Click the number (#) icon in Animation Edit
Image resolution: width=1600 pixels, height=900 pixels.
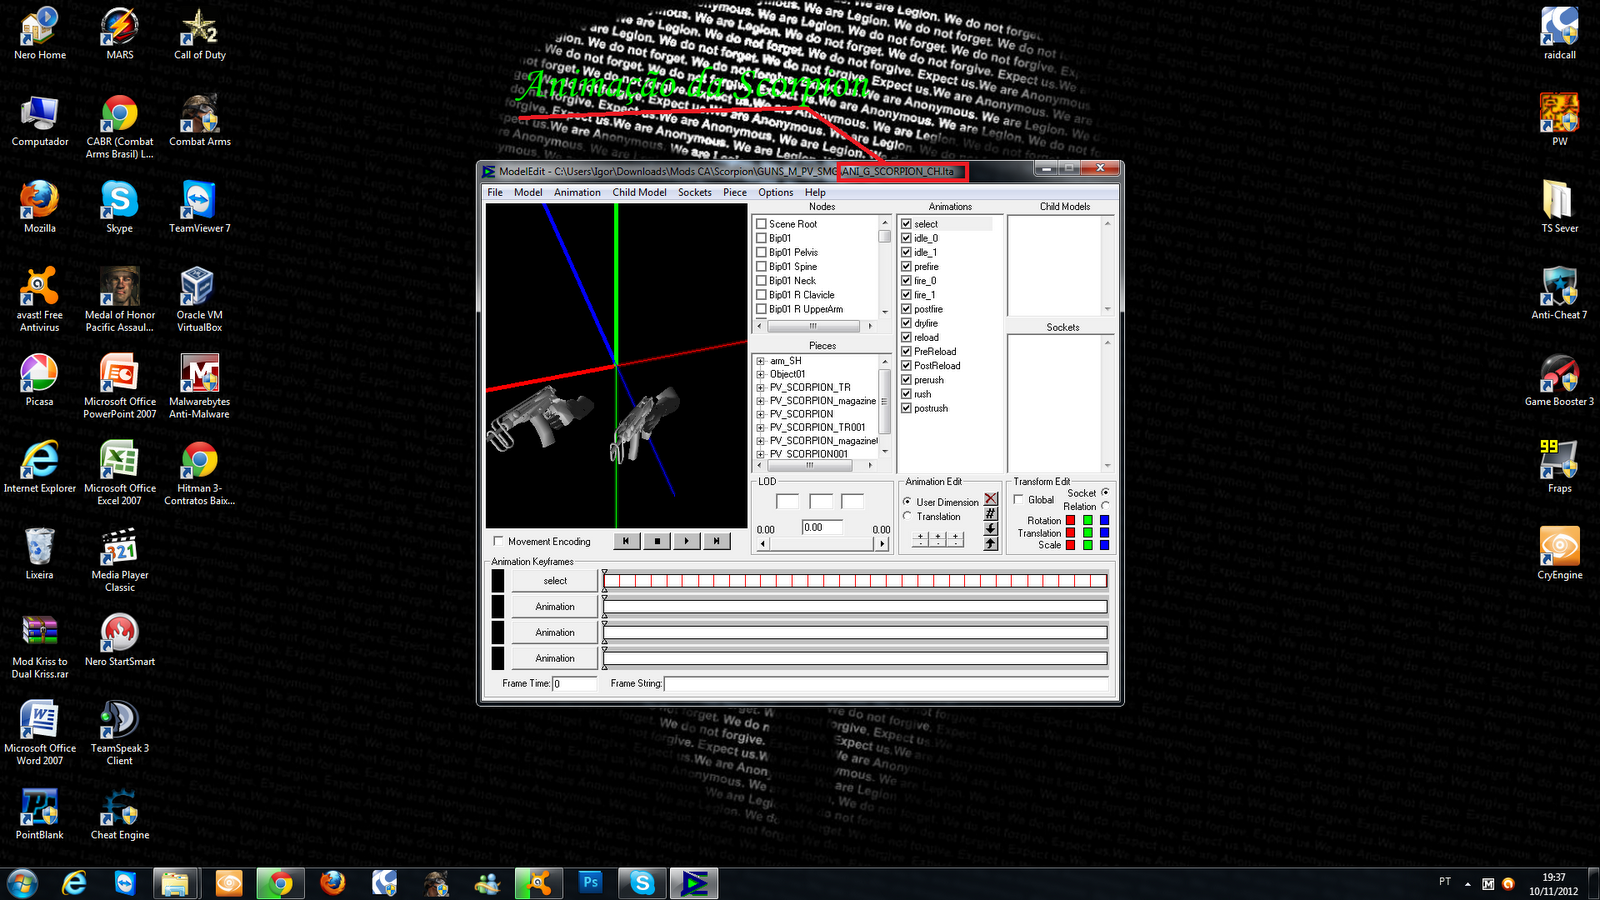[991, 514]
